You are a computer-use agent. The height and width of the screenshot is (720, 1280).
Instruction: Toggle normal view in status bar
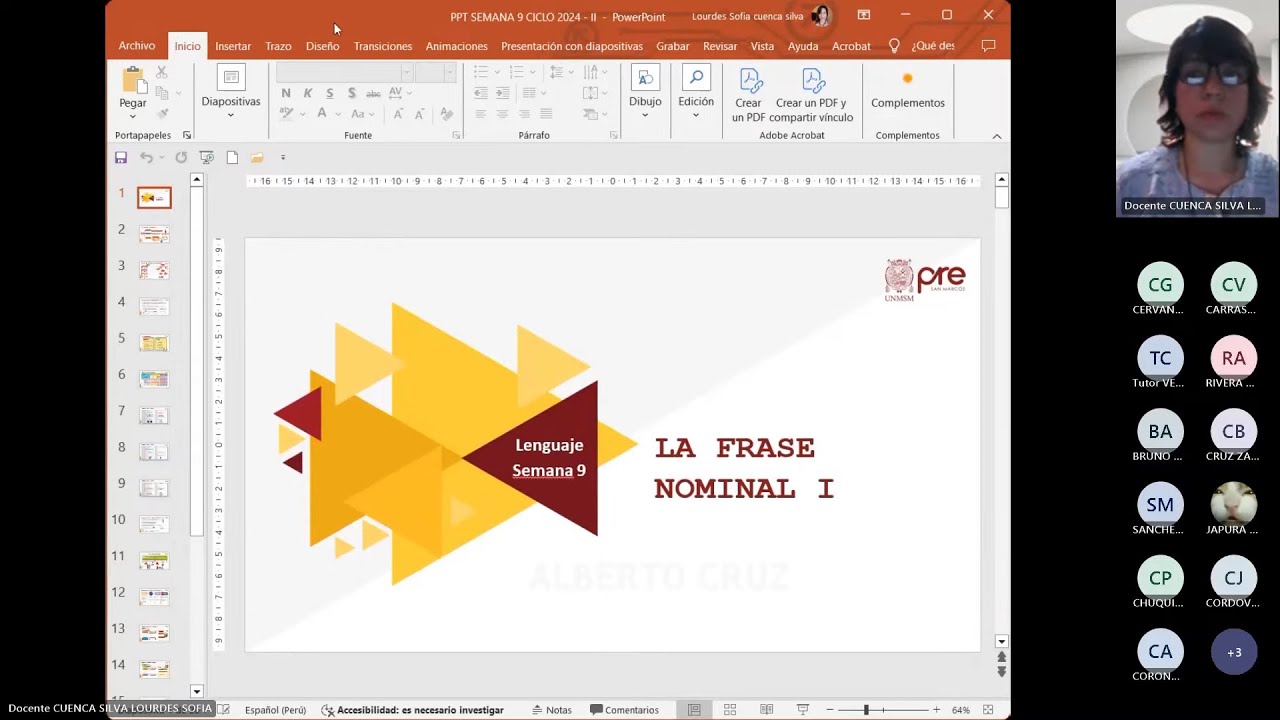point(694,710)
